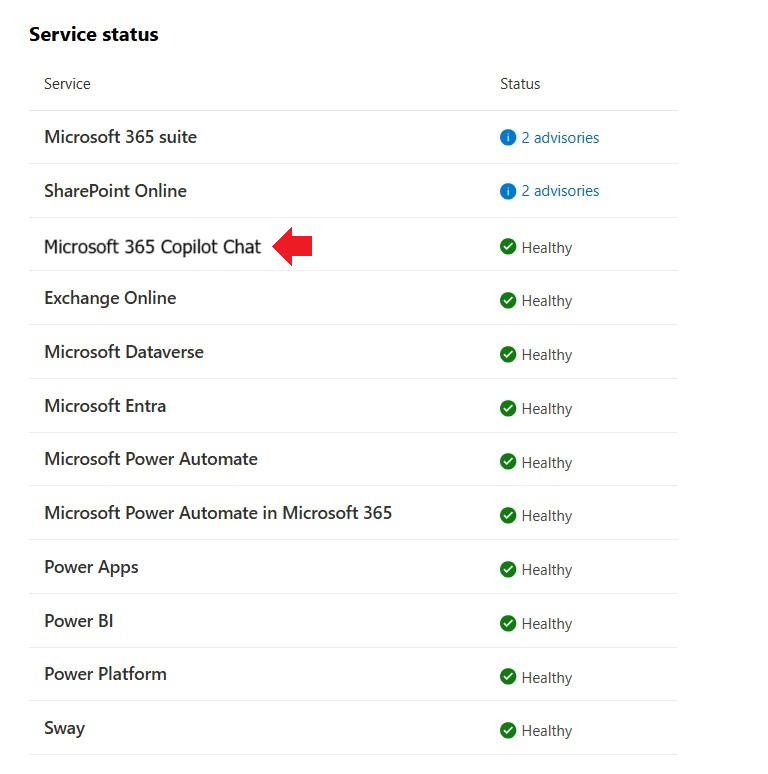Screen dimensions: 768x774
Task: Click healthy icon for Power Automate in Microsoft 365
Action: coord(507,515)
